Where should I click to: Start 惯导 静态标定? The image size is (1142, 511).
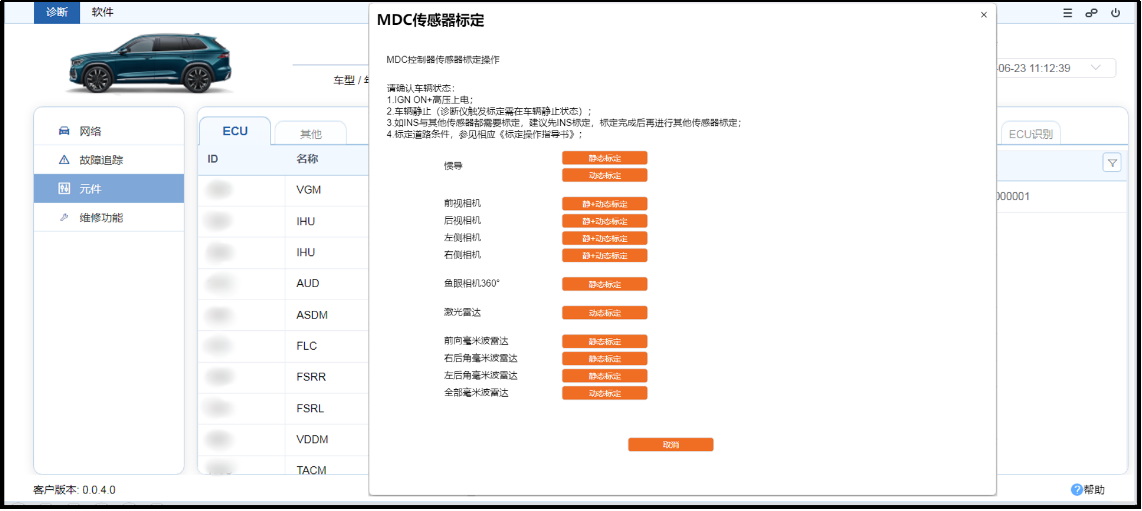tap(605, 158)
